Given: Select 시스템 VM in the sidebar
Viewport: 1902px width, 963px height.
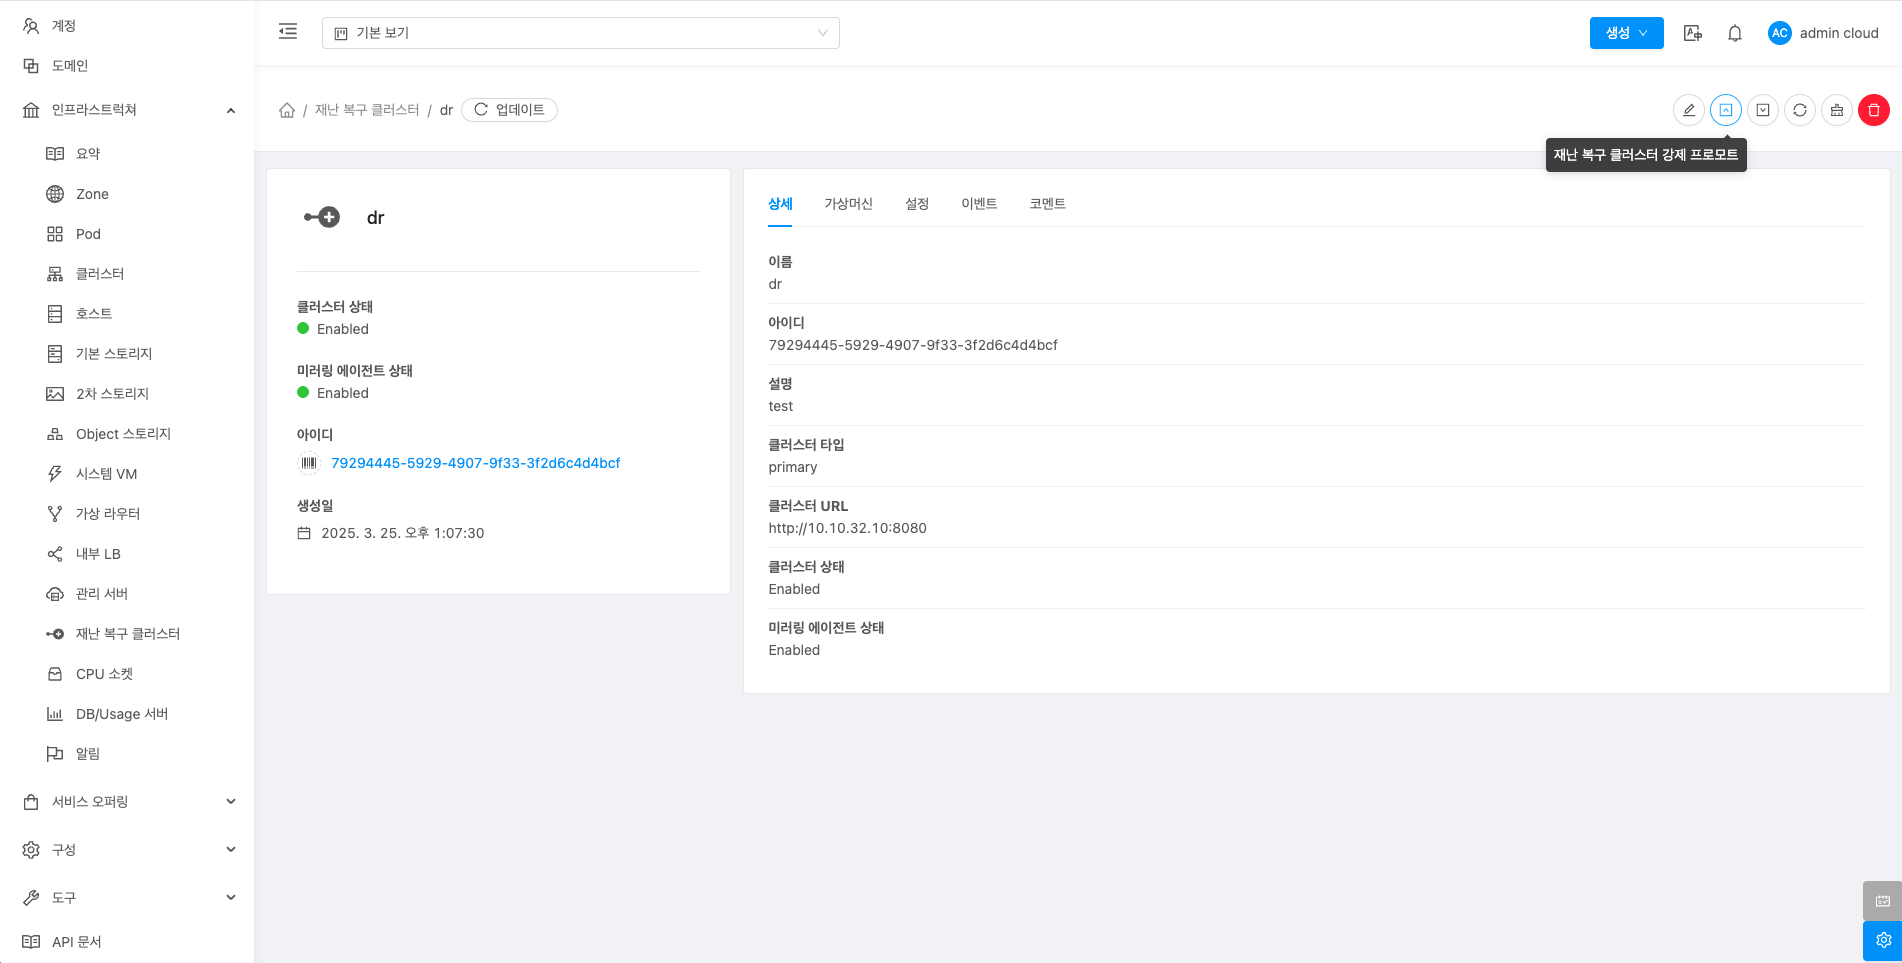Looking at the screenshot, I should (x=106, y=474).
